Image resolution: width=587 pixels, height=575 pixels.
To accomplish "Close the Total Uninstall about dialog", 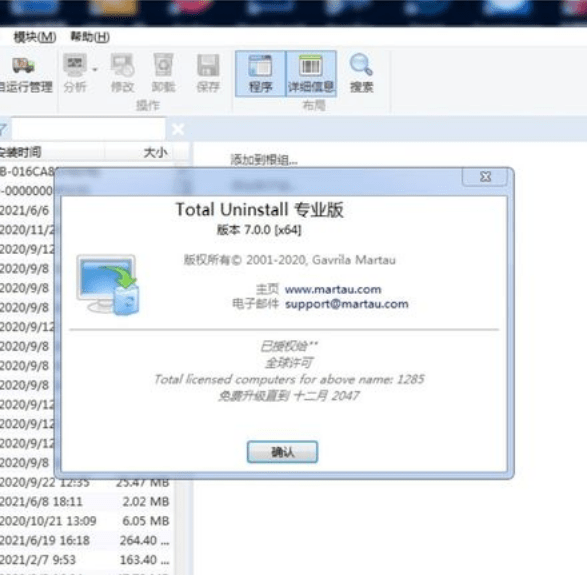I will click(485, 176).
